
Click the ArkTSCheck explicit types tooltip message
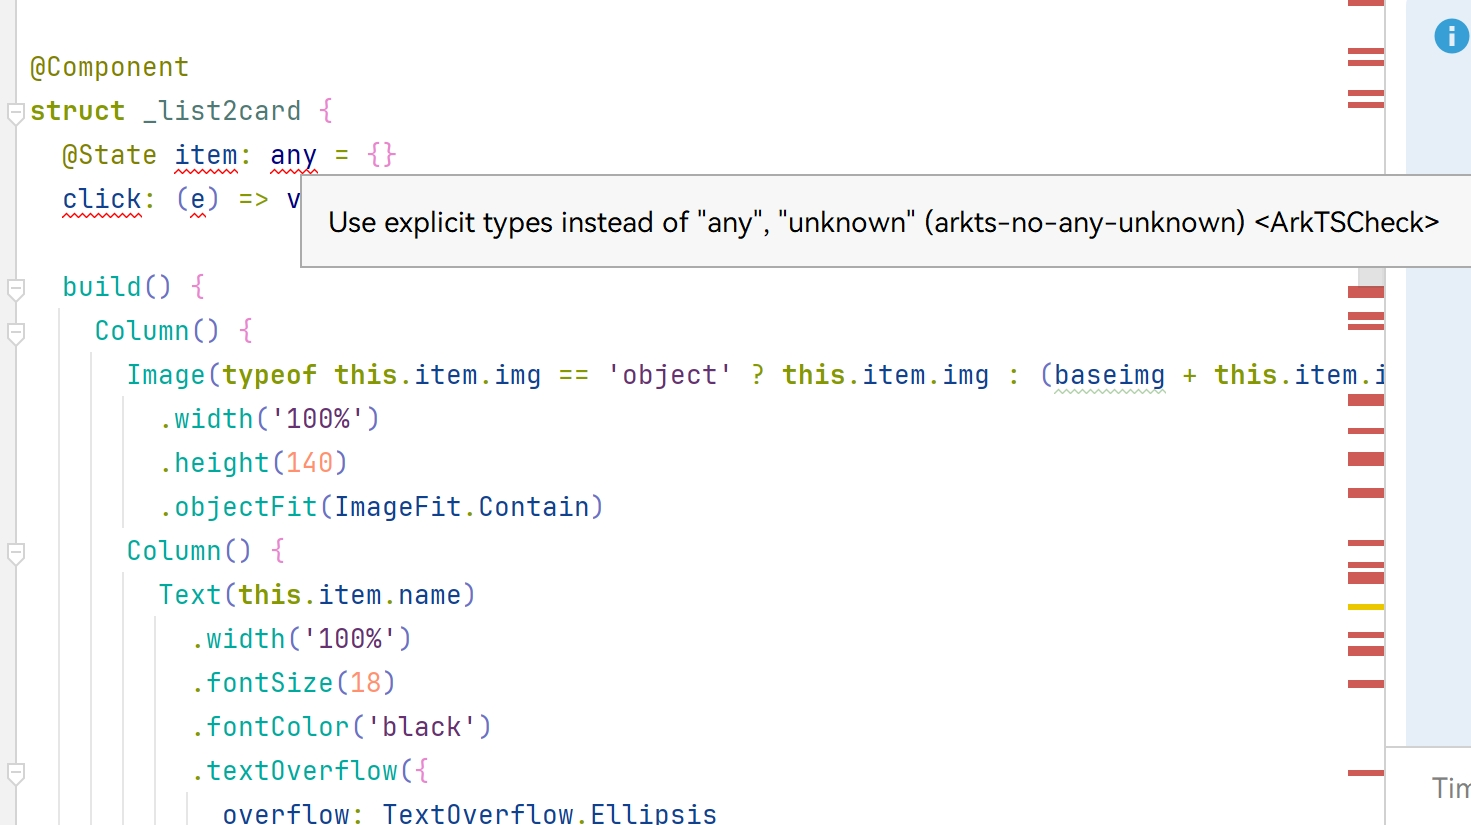pyautogui.click(x=883, y=222)
